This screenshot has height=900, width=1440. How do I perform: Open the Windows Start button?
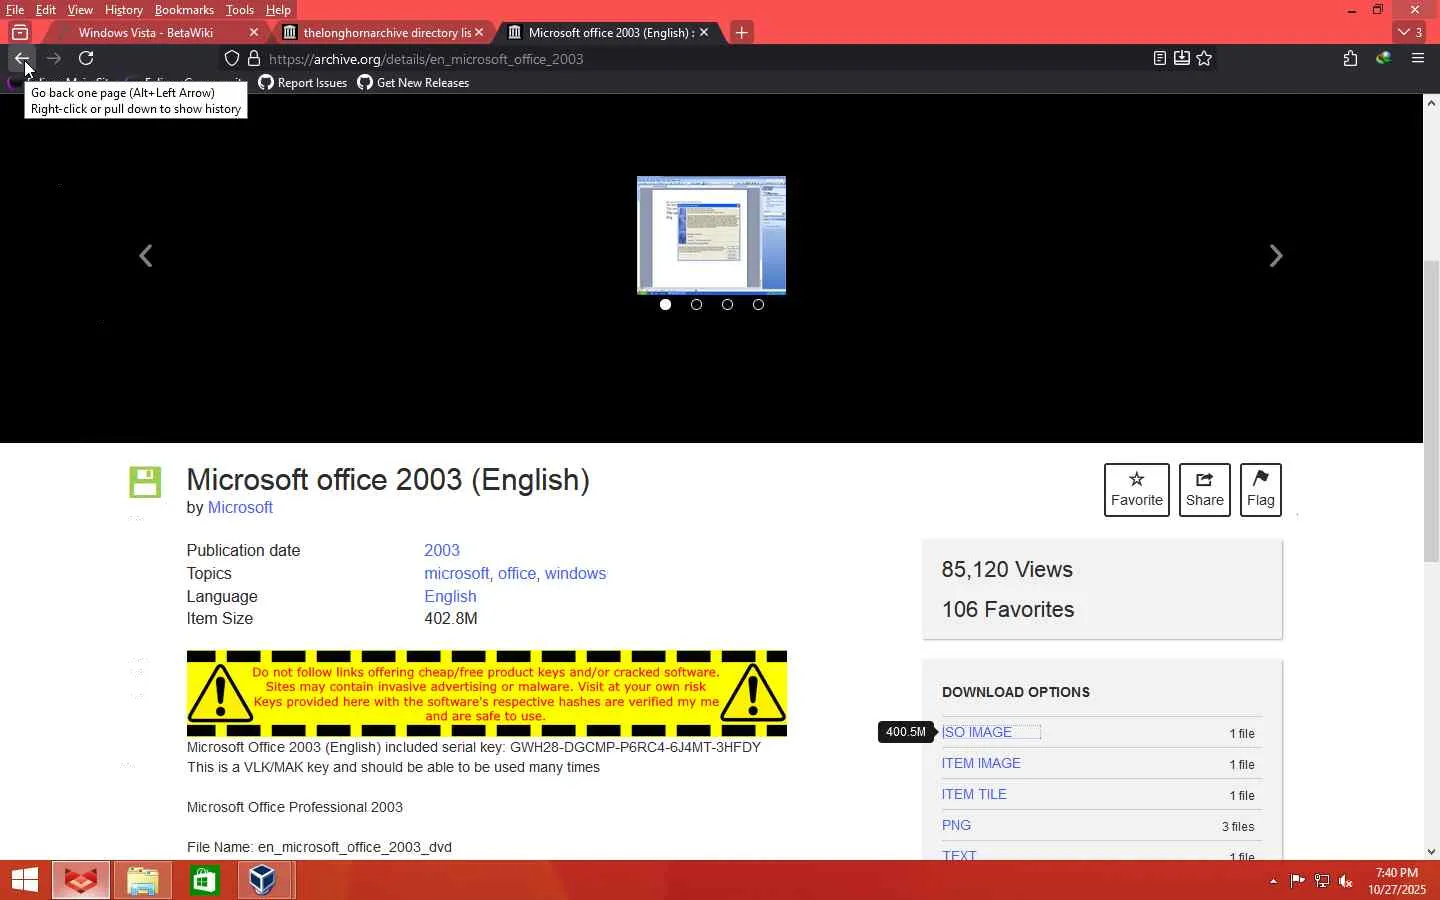click(x=25, y=881)
